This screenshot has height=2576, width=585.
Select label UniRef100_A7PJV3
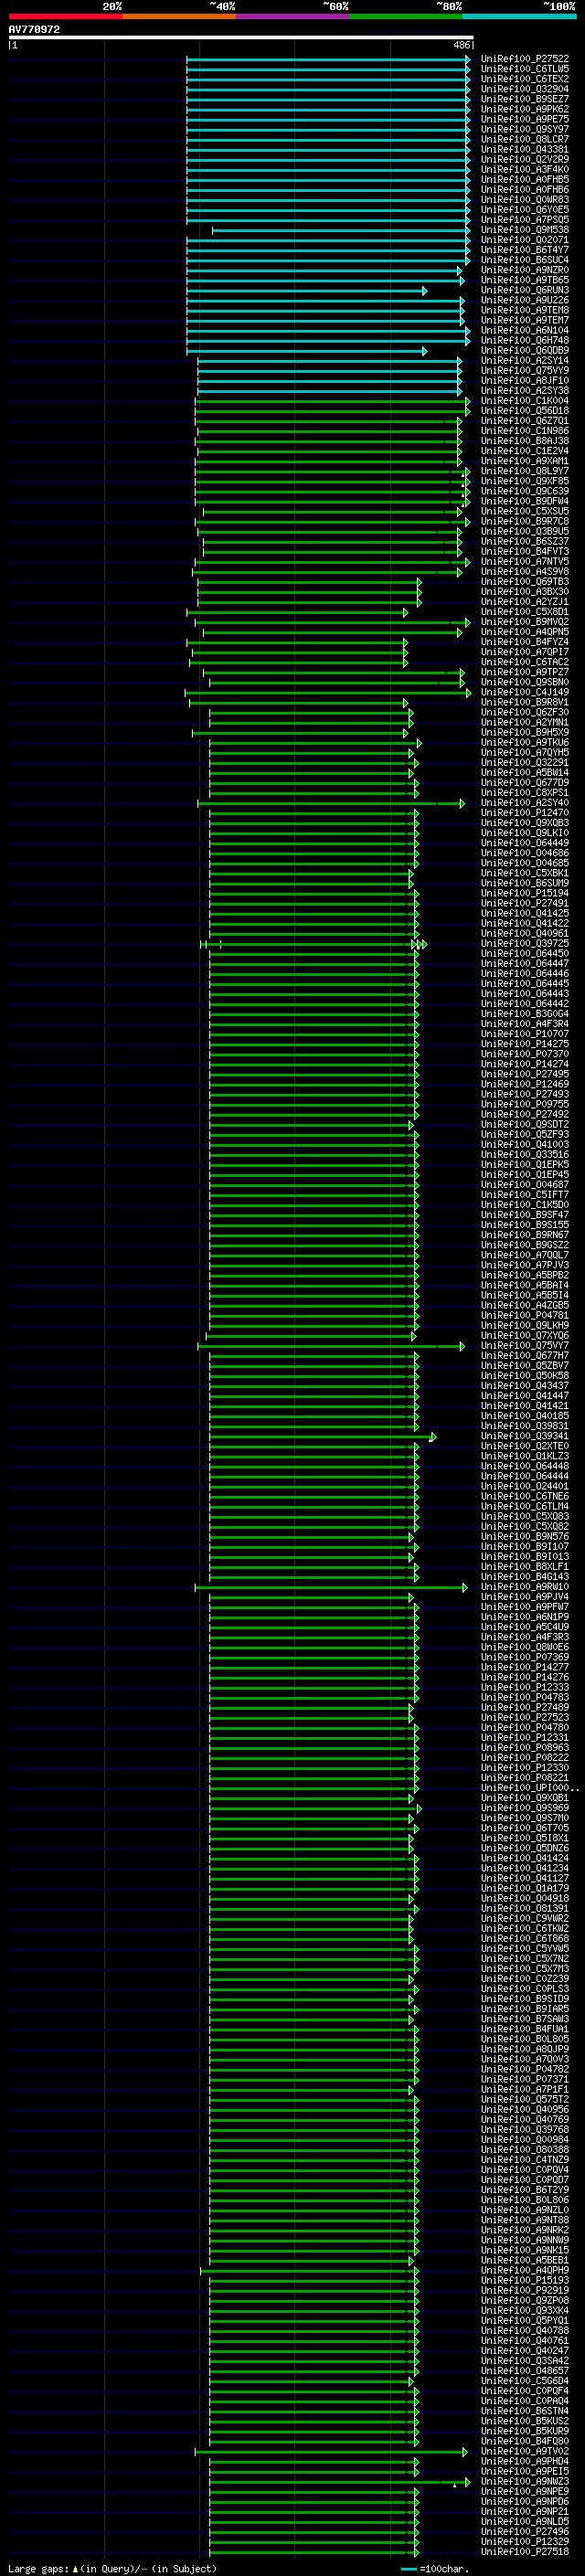[x=525, y=1265]
